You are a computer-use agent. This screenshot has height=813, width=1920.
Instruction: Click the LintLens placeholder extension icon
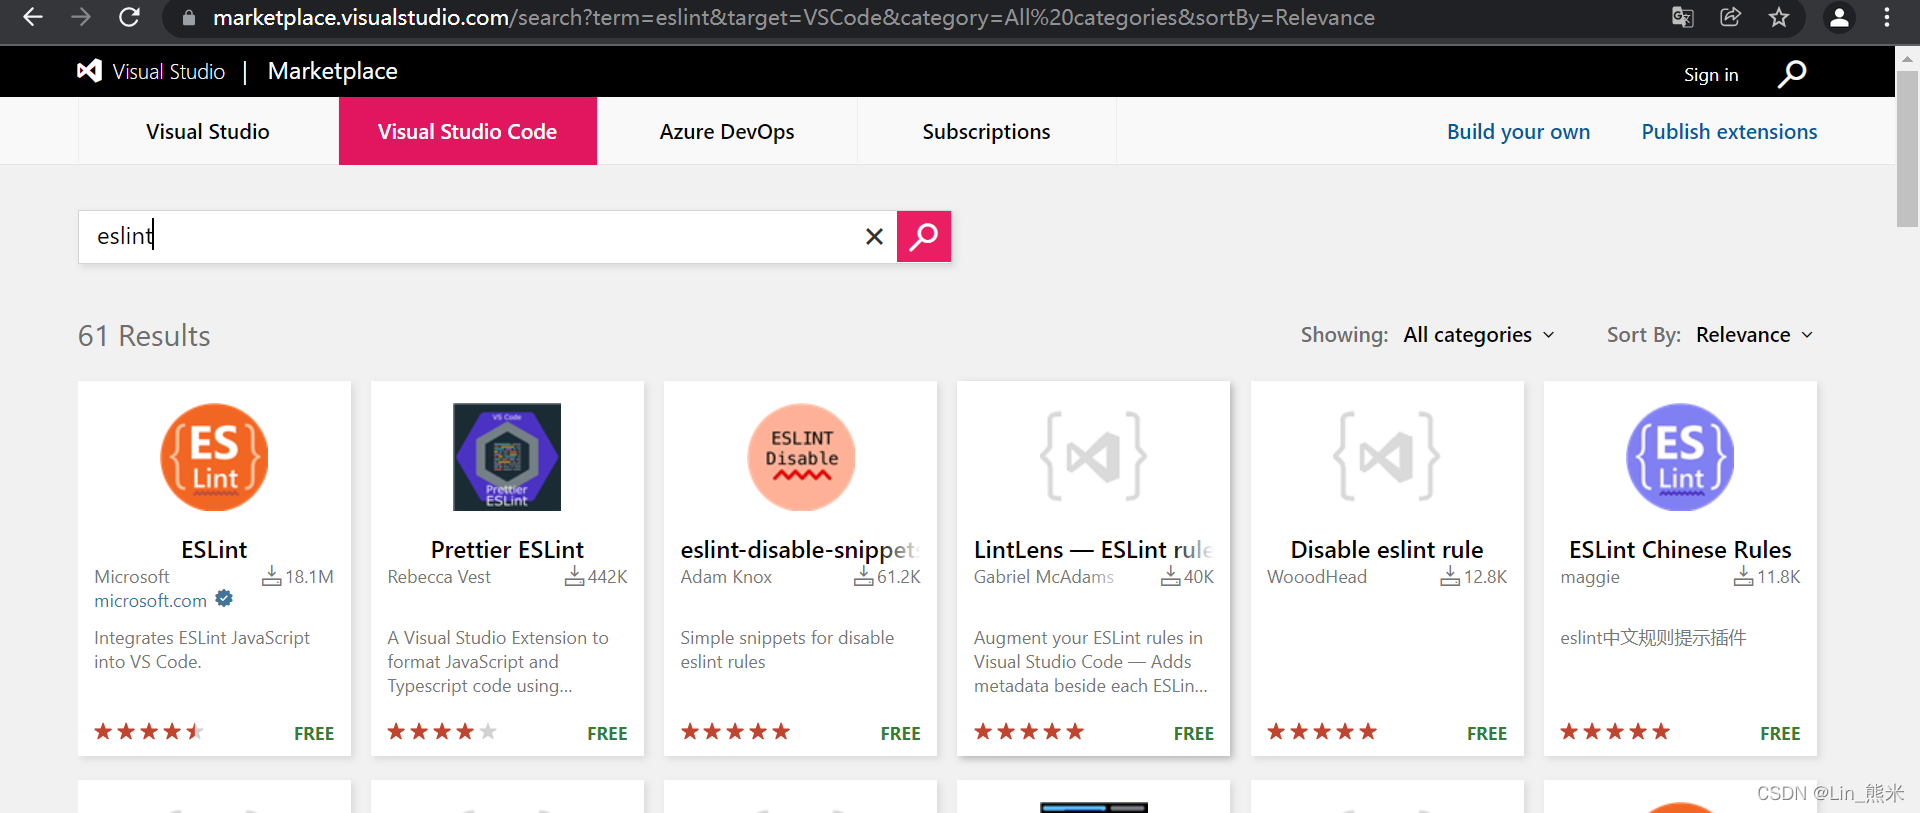(x=1093, y=457)
